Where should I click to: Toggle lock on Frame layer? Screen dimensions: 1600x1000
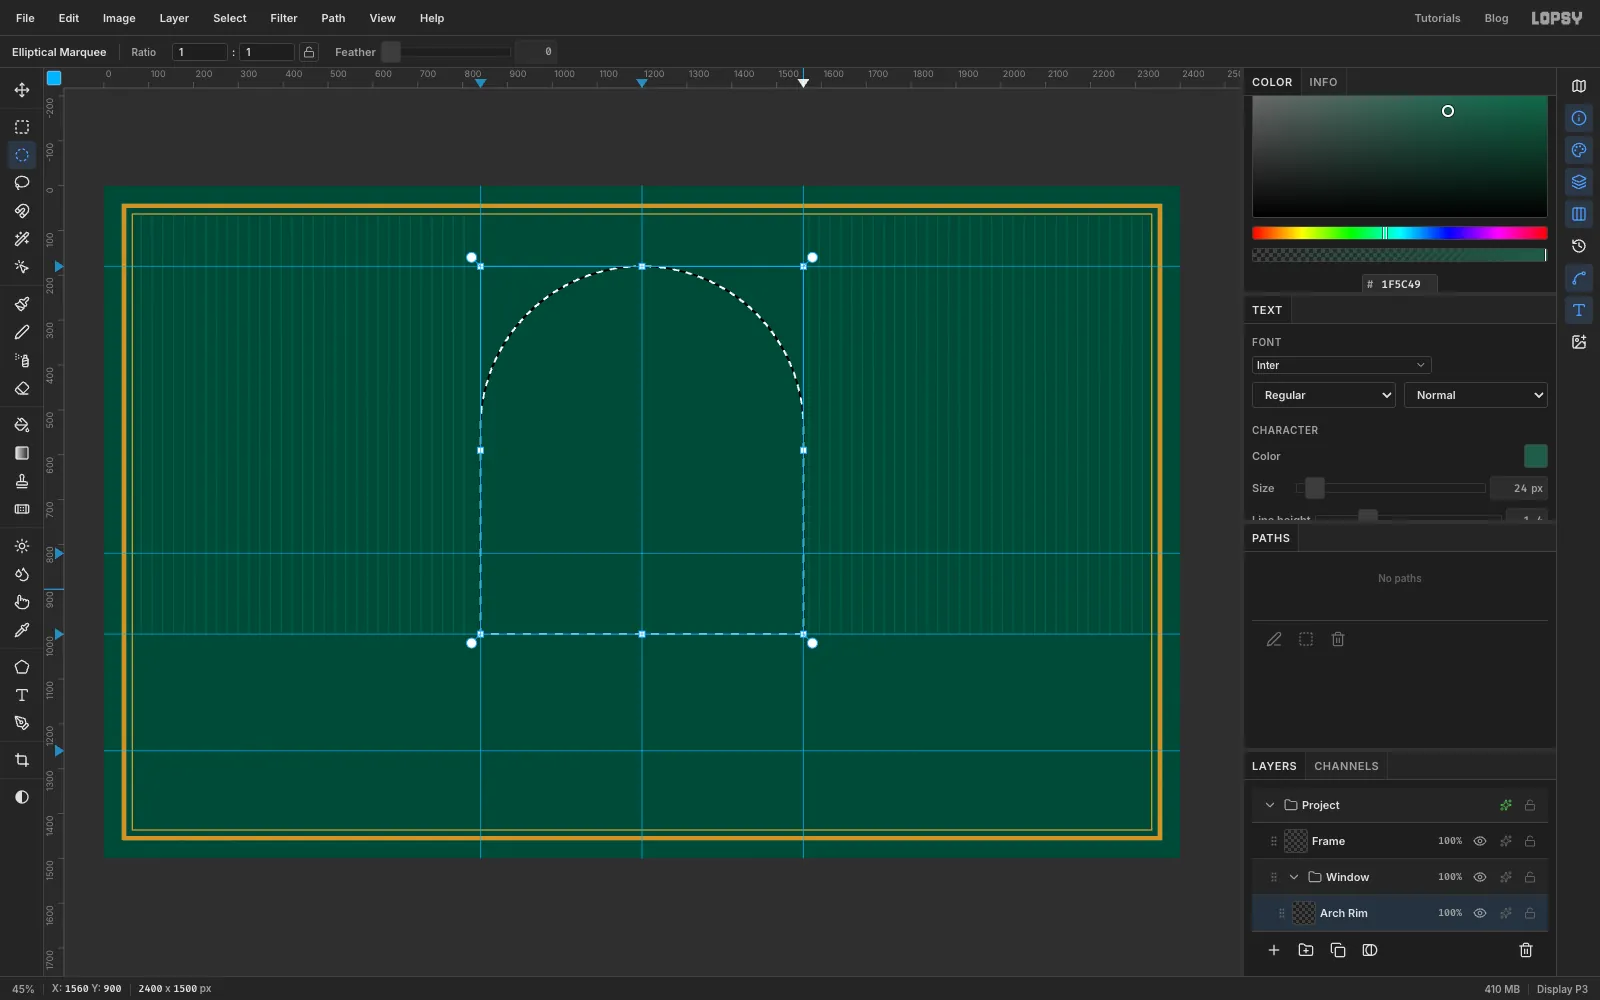coord(1530,841)
